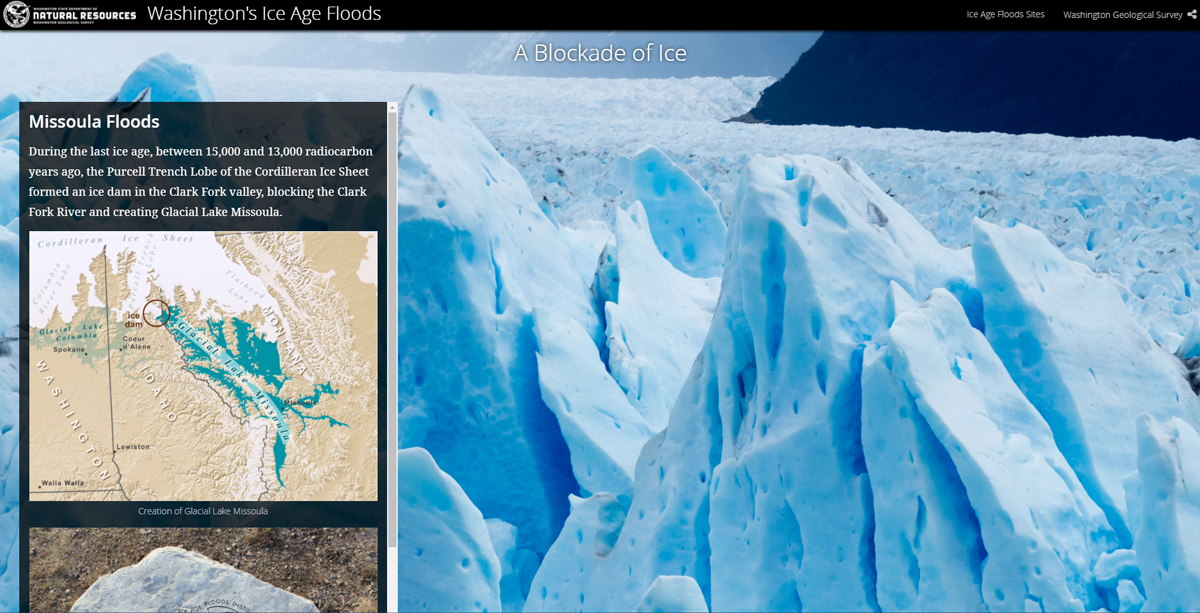Screen dimensions: 1200x613
Task: Click the Walla Walla label on the map
Action: (64, 483)
